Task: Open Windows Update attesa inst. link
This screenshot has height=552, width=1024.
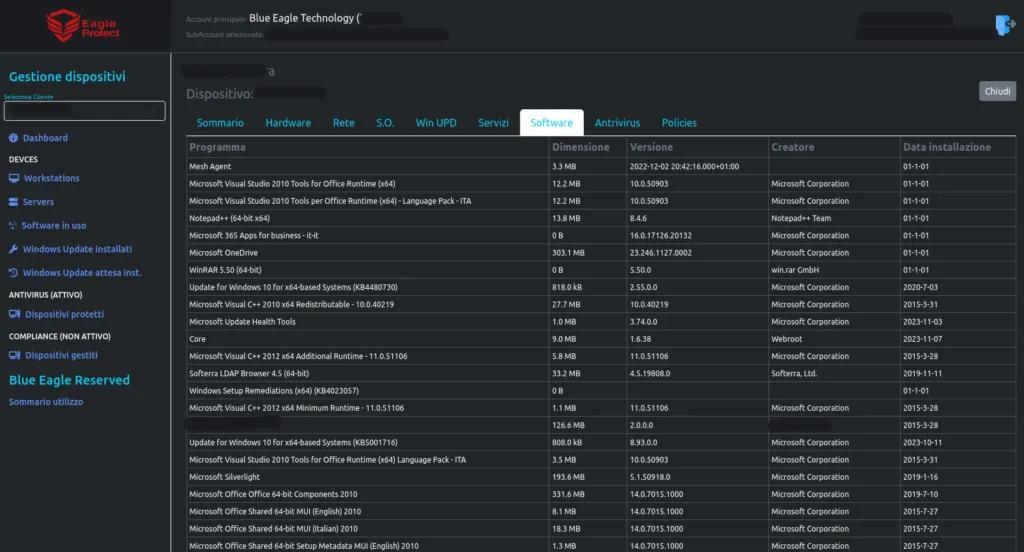Action: click(82, 272)
